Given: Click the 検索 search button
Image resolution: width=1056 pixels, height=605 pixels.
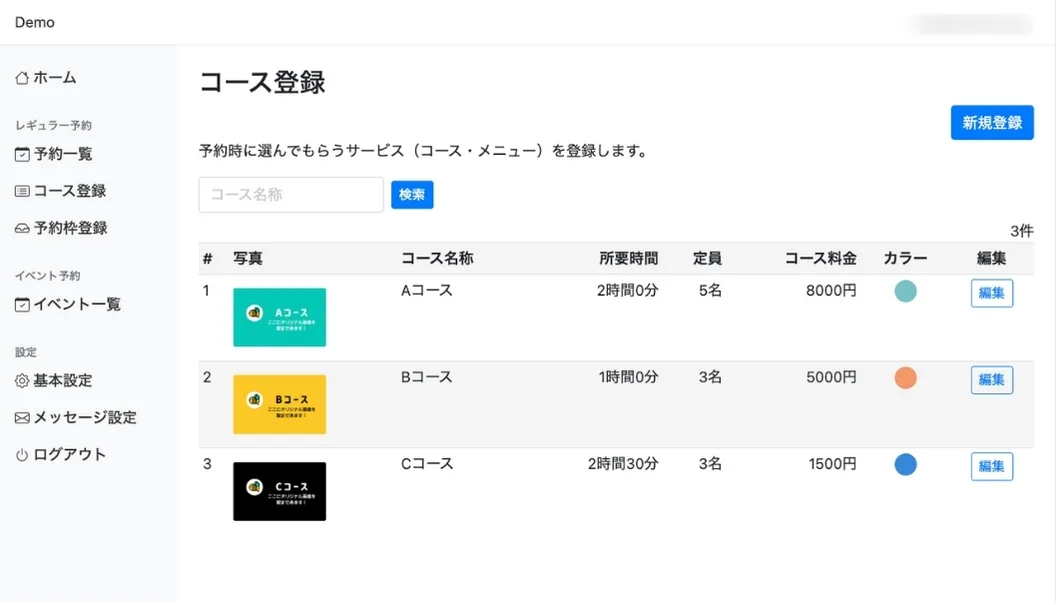Looking at the screenshot, I should pyautogui.click(x=412, y=195).
